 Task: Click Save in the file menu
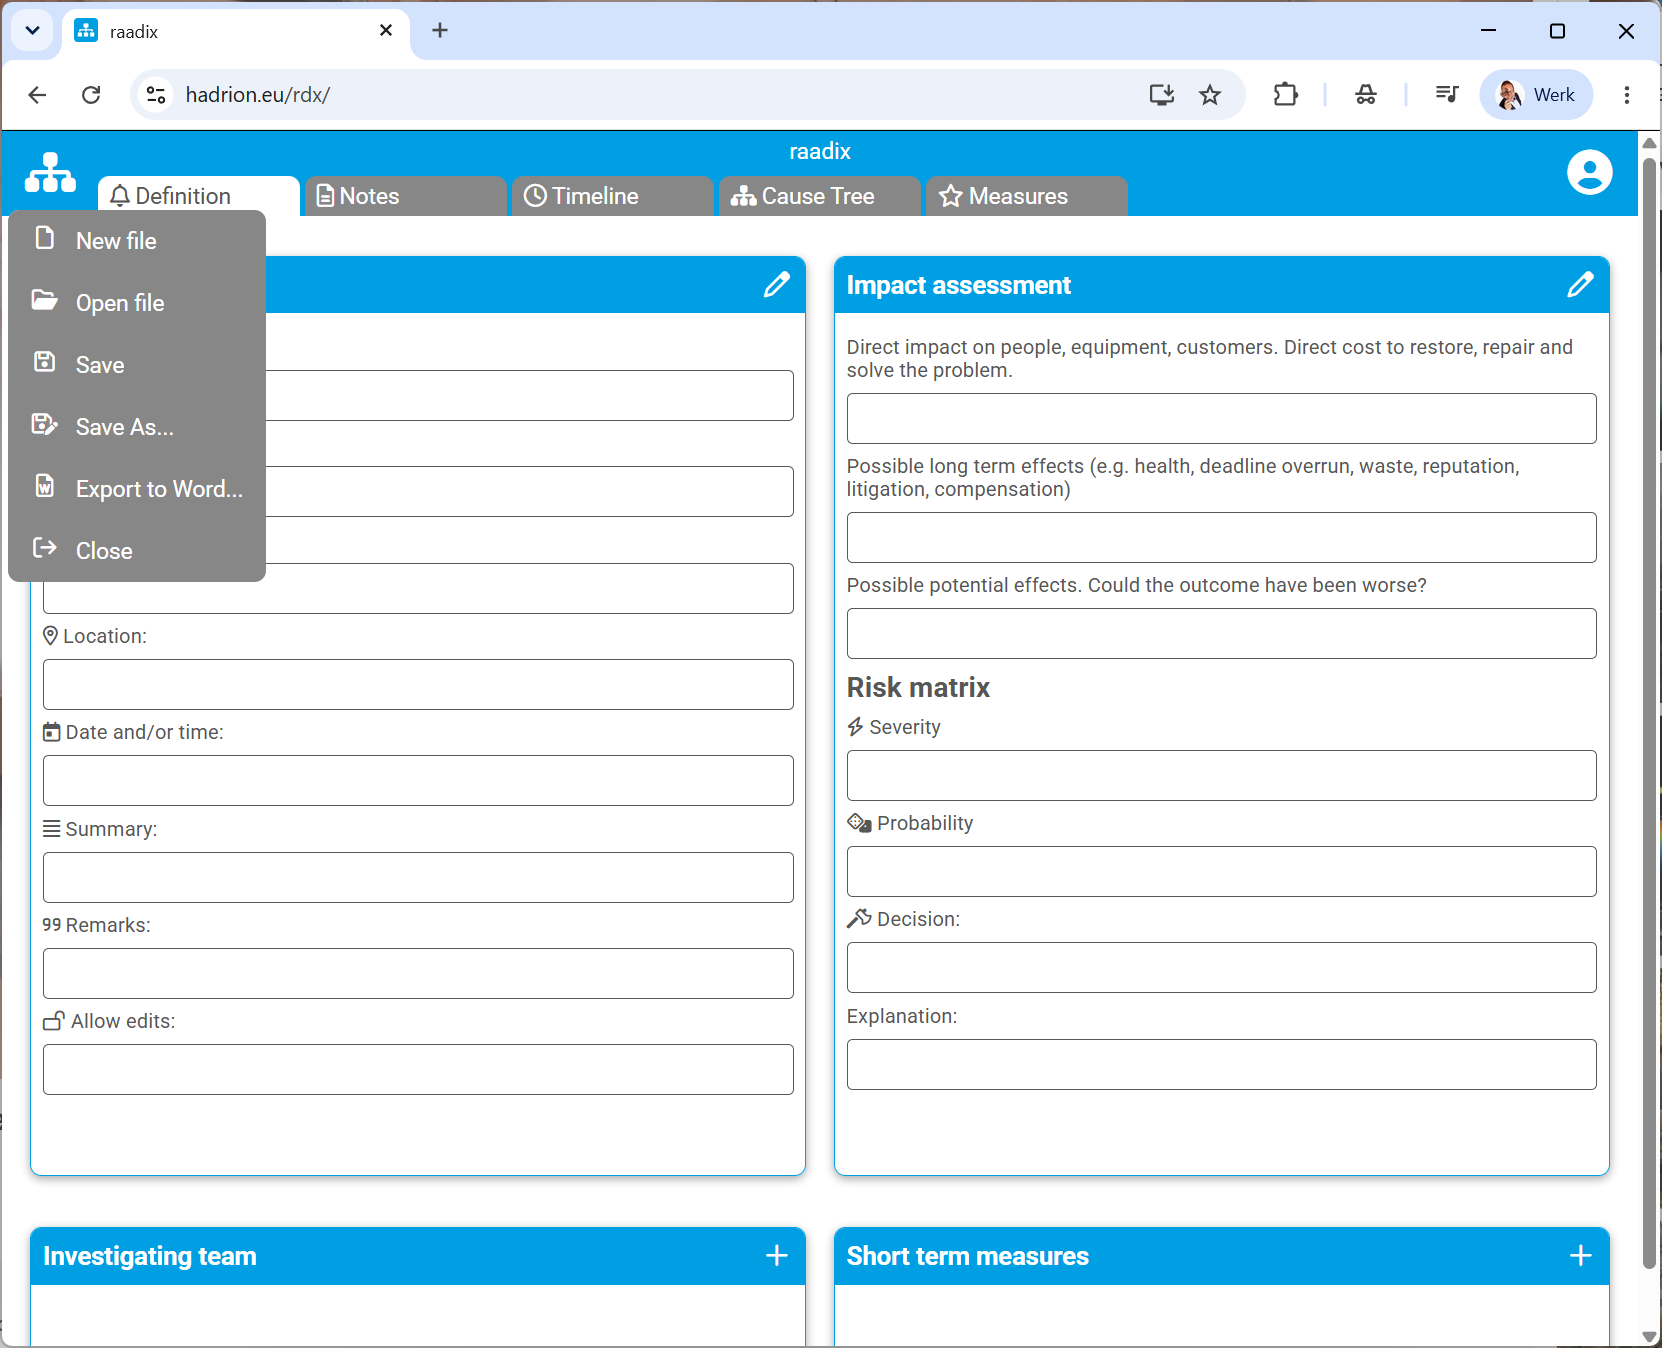137,365
